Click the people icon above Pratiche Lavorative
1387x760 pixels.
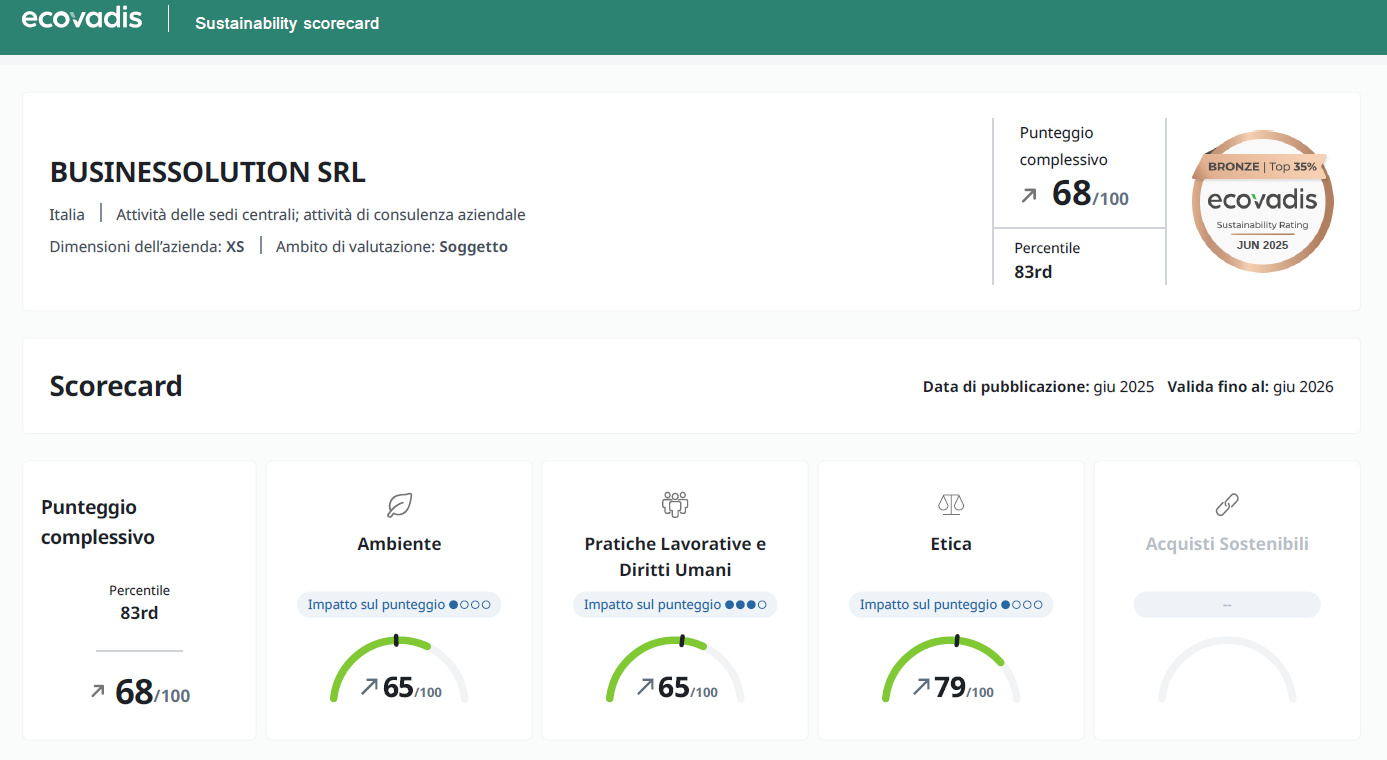(675, 505)
